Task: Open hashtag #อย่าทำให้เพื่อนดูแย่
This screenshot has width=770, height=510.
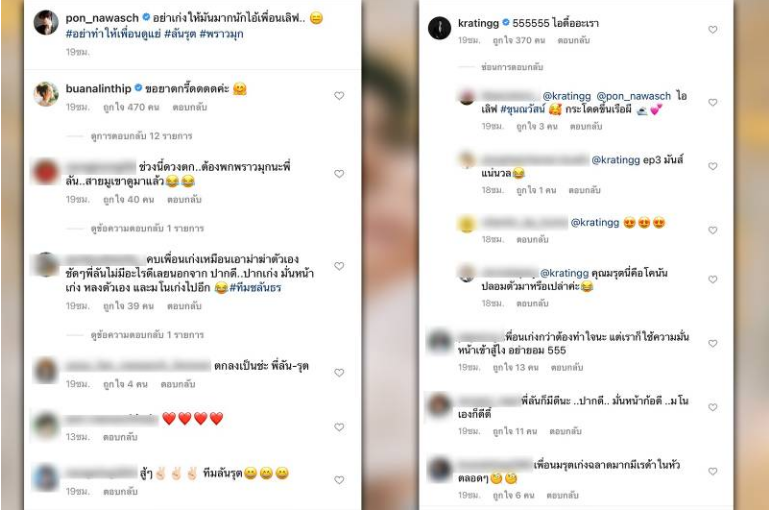Action: (x=113, y=34)
